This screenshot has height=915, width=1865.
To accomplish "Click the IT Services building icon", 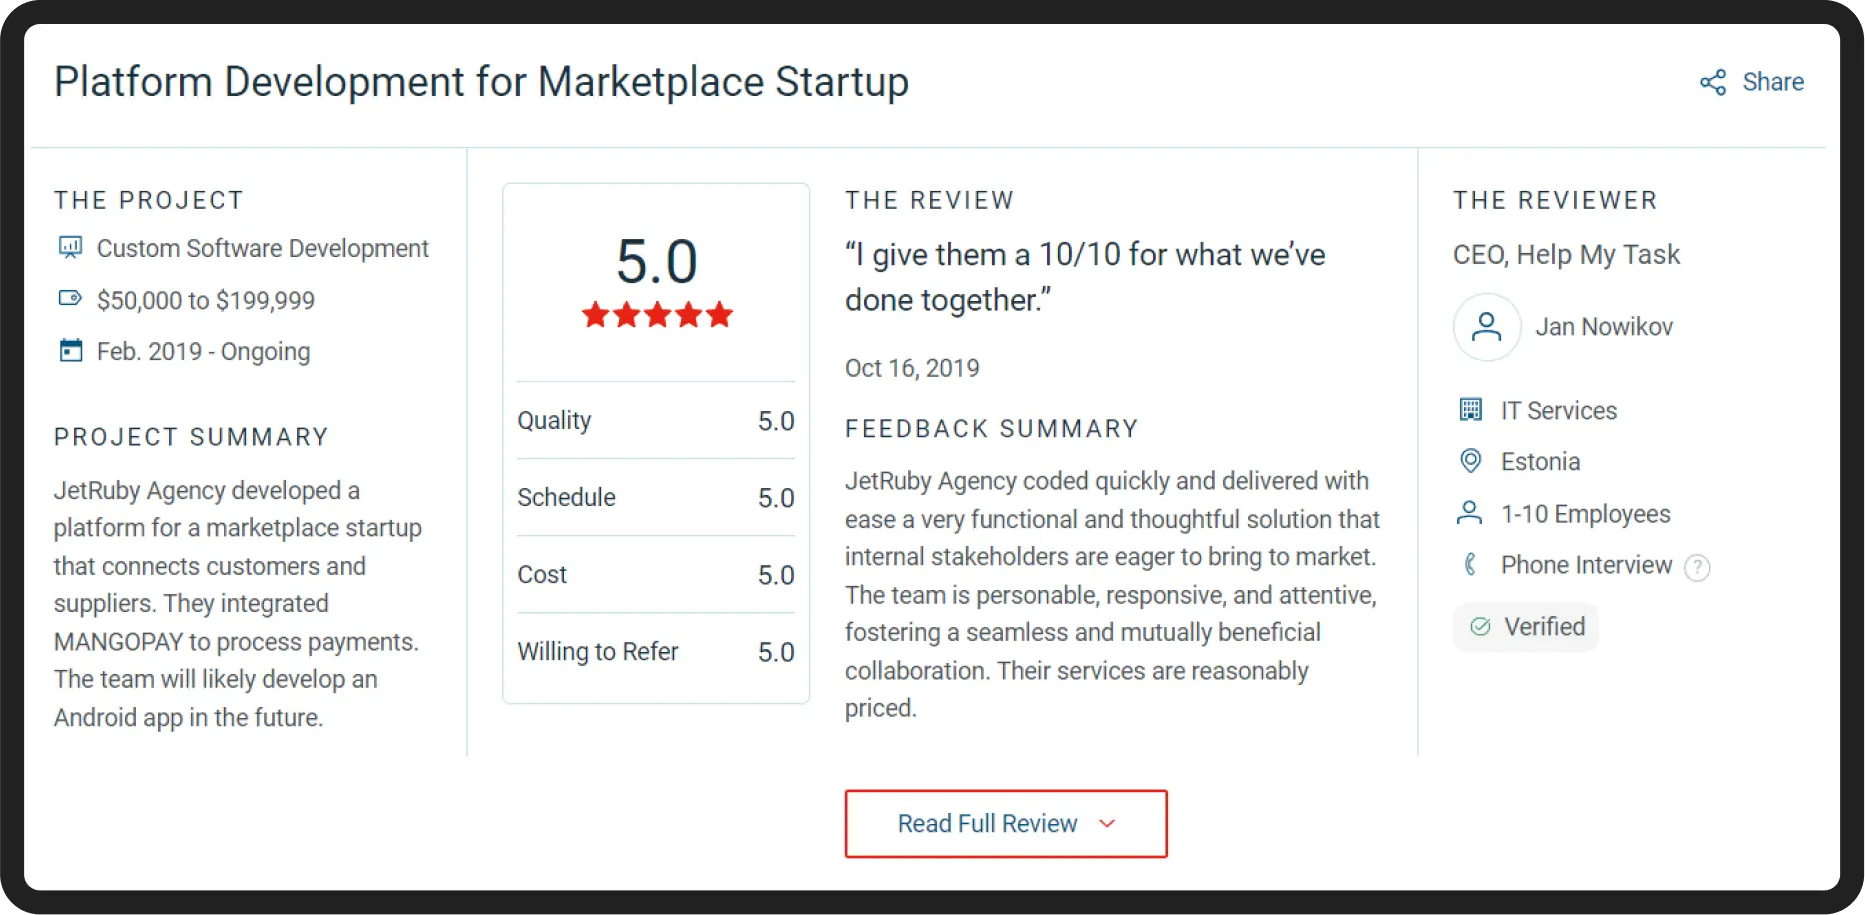I will [x=1470, y=410].
